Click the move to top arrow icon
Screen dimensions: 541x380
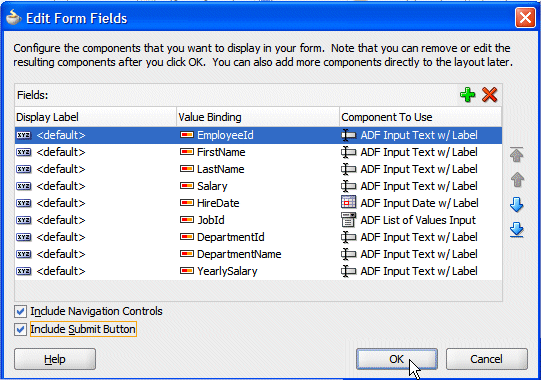click(517, 155)
